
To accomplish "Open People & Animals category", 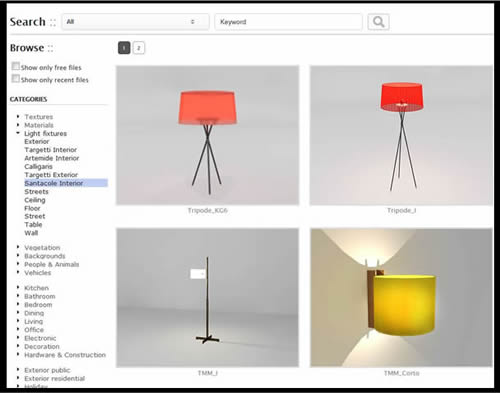I will (52, 264).
